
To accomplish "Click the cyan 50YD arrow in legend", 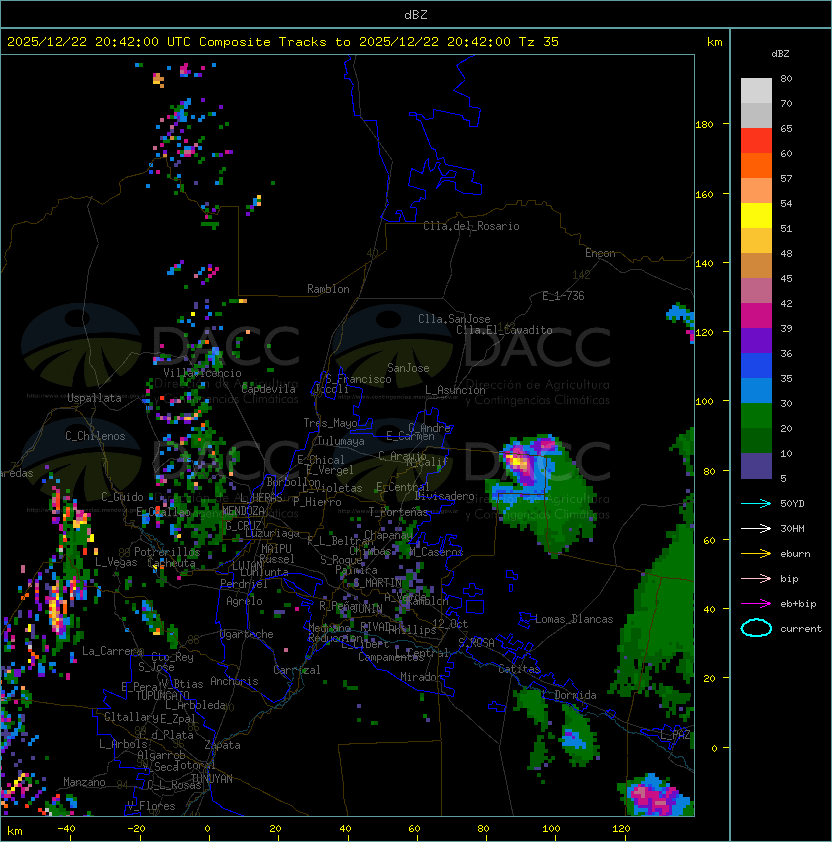I will click(756, 503).
